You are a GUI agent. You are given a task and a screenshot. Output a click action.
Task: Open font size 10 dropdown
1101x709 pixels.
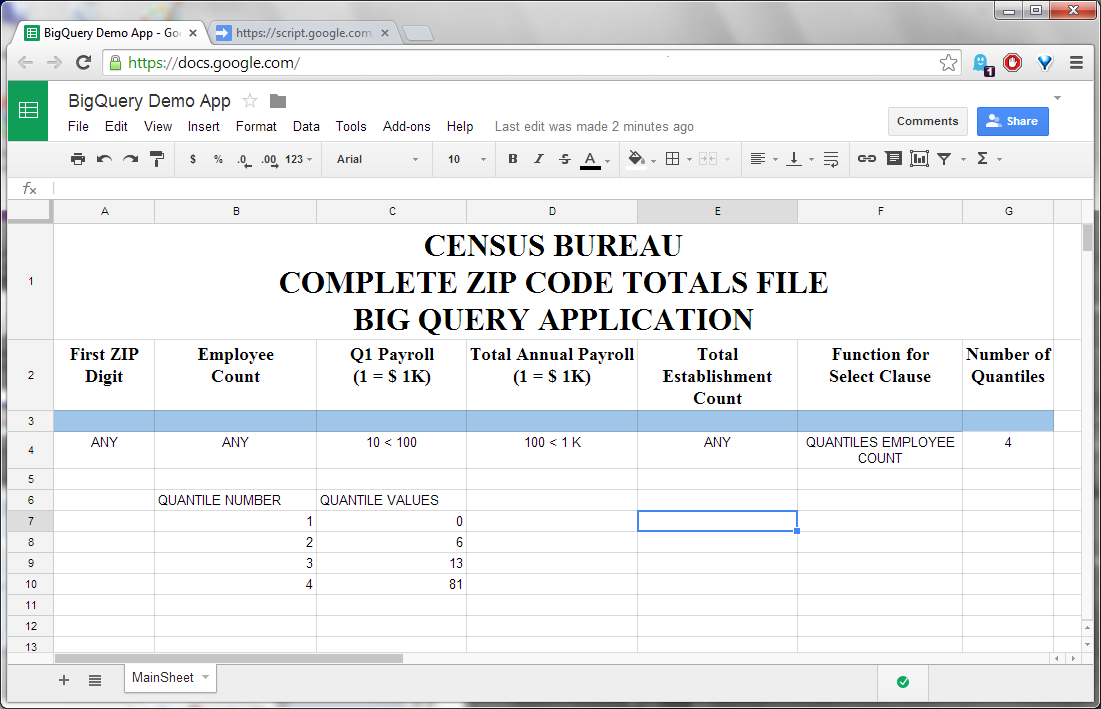[x=467, y=159]
